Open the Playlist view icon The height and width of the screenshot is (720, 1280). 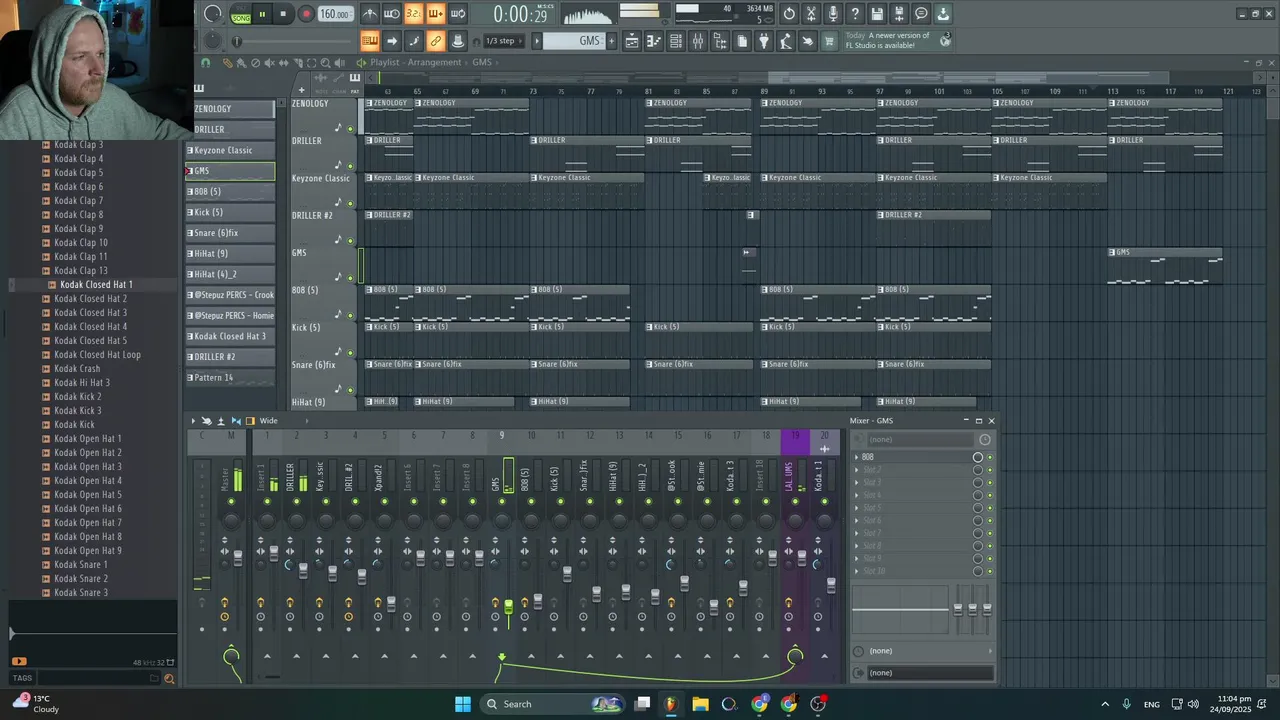[632, 41]
